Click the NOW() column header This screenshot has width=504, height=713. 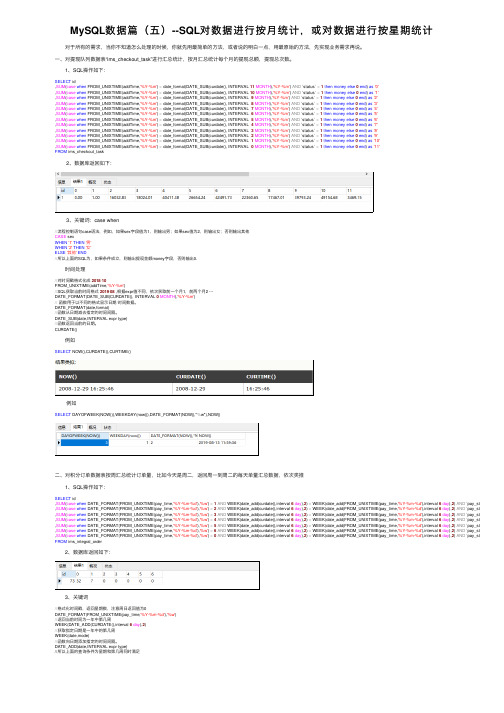tap(115, 377)
